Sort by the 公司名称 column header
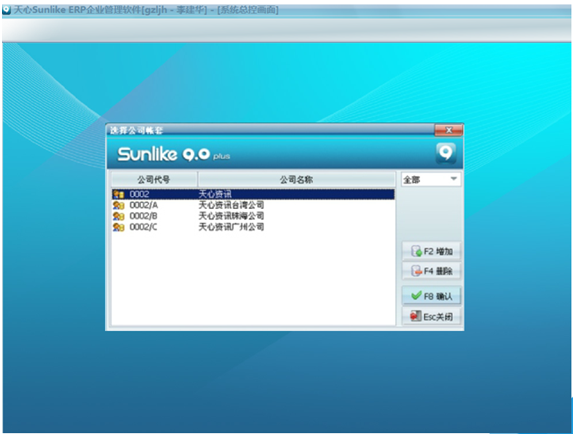 coord(296,180)
